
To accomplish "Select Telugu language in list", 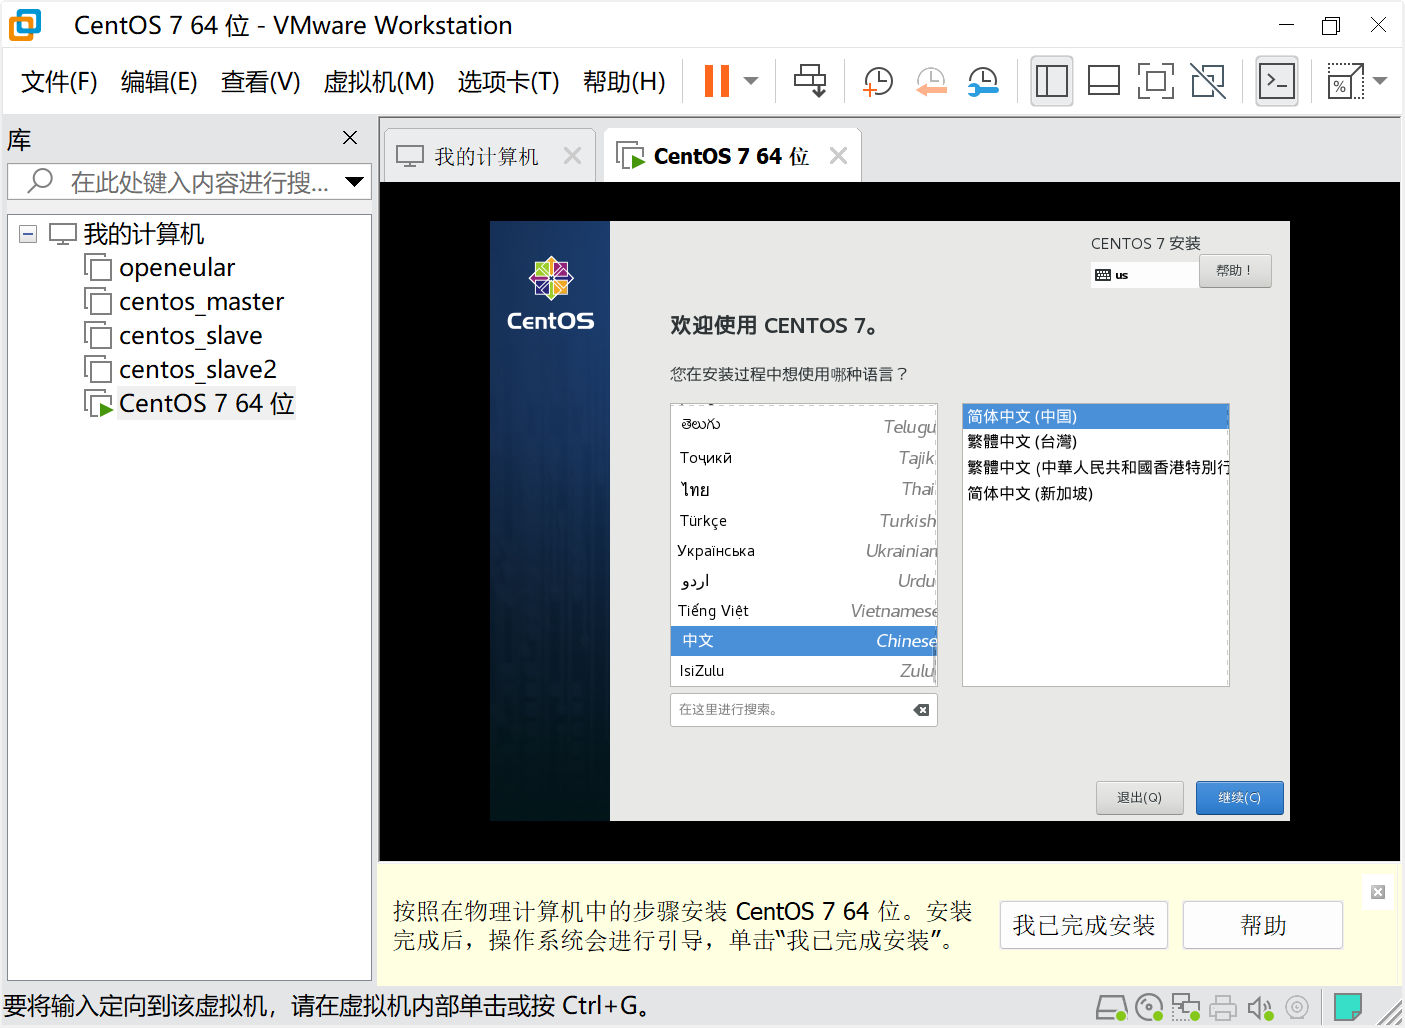I will (804, 425).
